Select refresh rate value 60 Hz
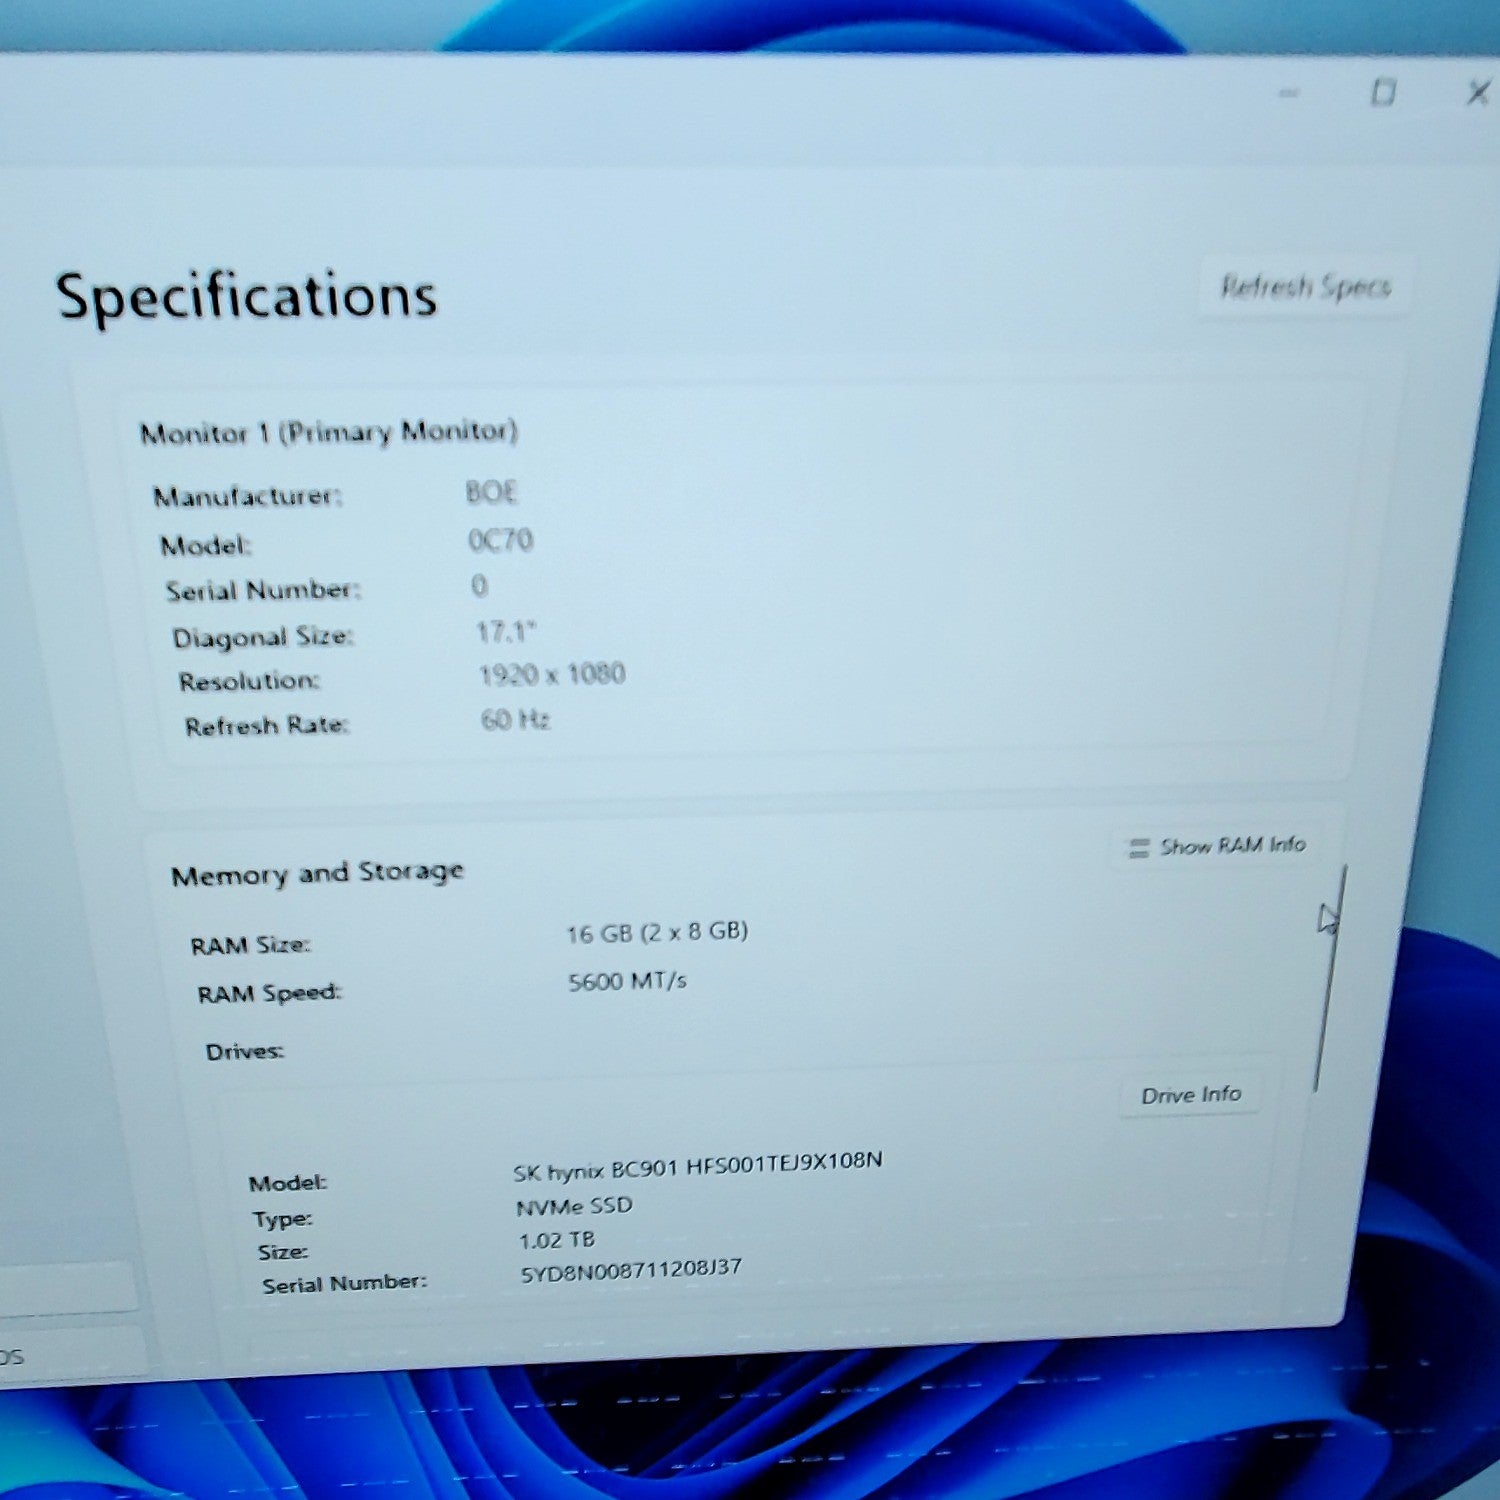This screenshot has height=1500, width=1500. pyautogui.click(x=515, y=720)
